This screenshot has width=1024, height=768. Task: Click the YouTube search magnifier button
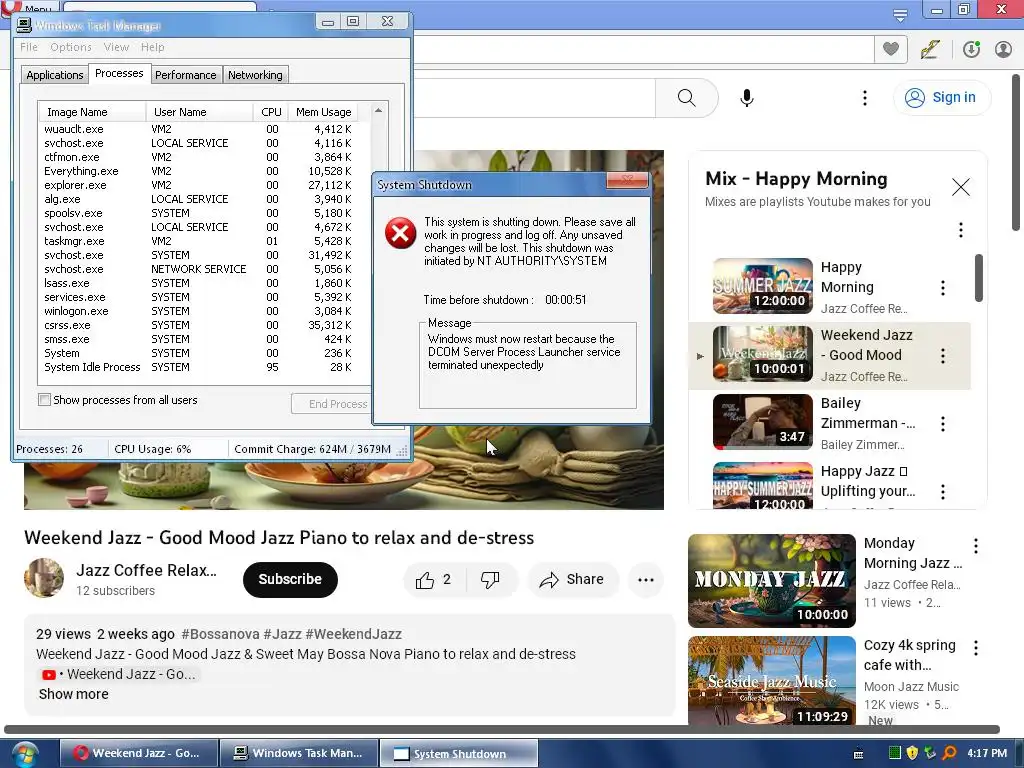(686, 98)
